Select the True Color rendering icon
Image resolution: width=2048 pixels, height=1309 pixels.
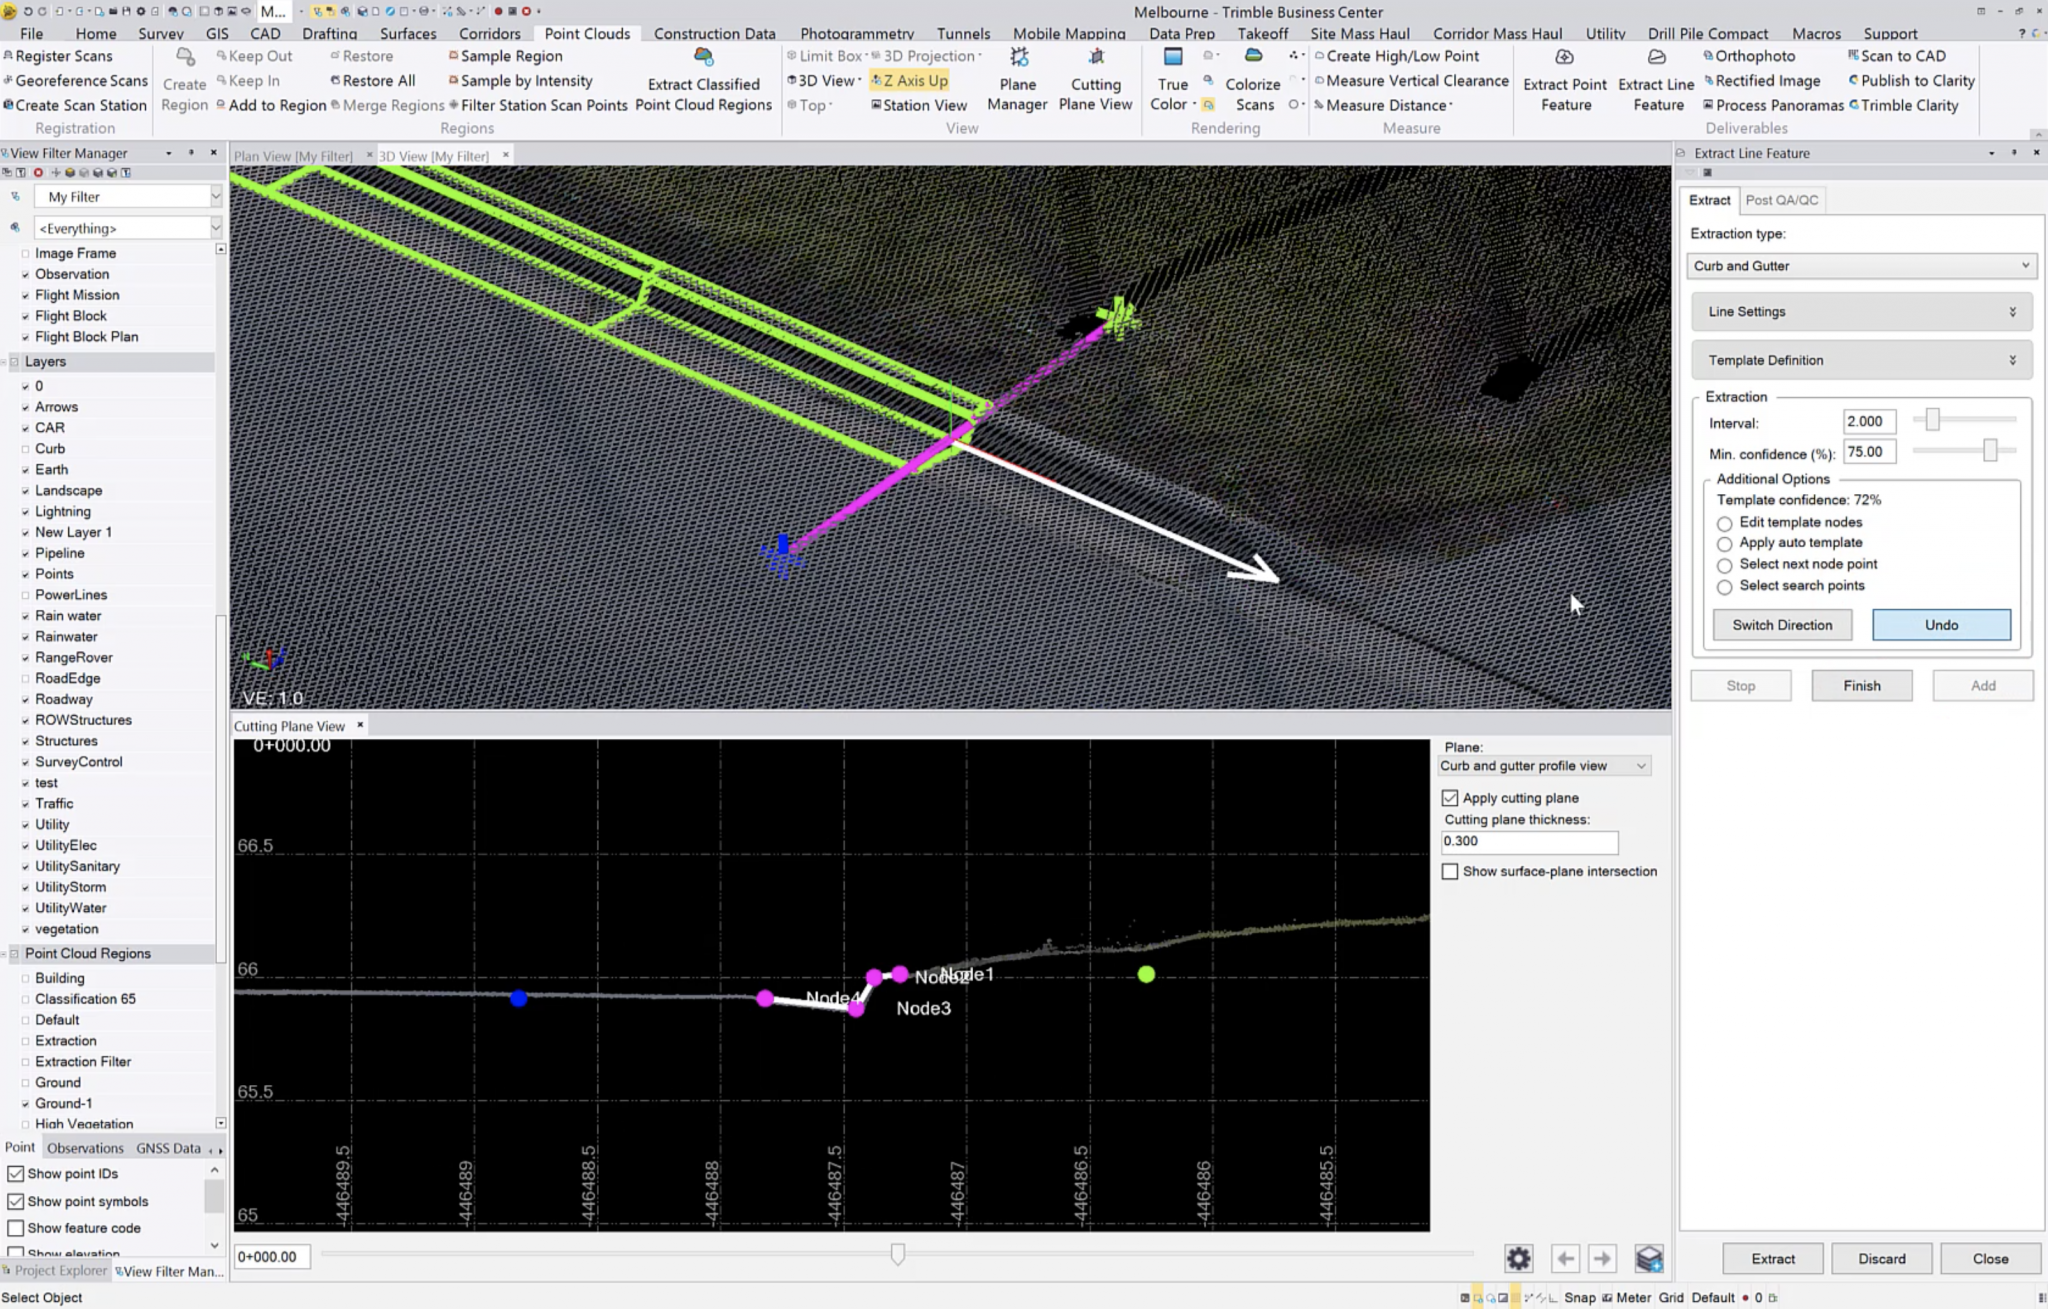pos(1172,58)
